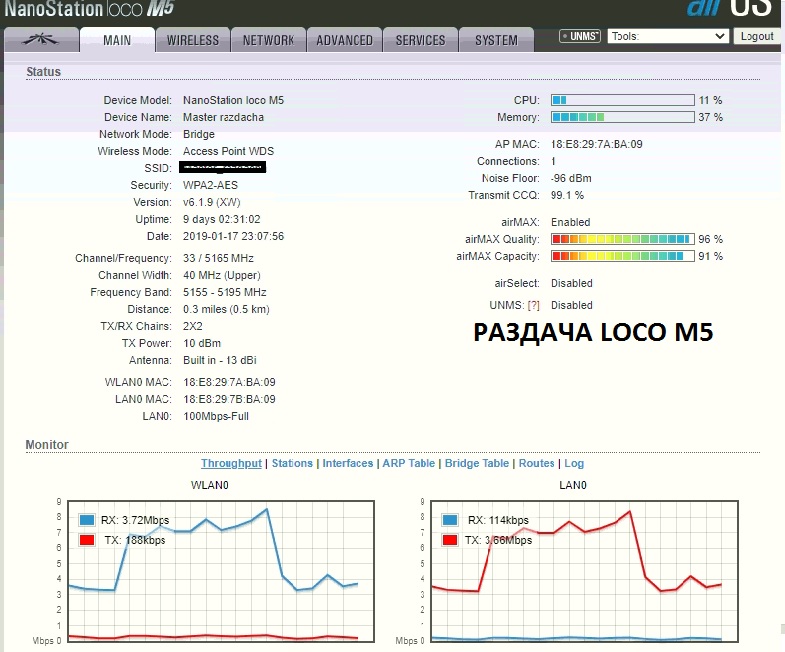Click channel width 40 MHz (Upper)

tap(222, 275)
